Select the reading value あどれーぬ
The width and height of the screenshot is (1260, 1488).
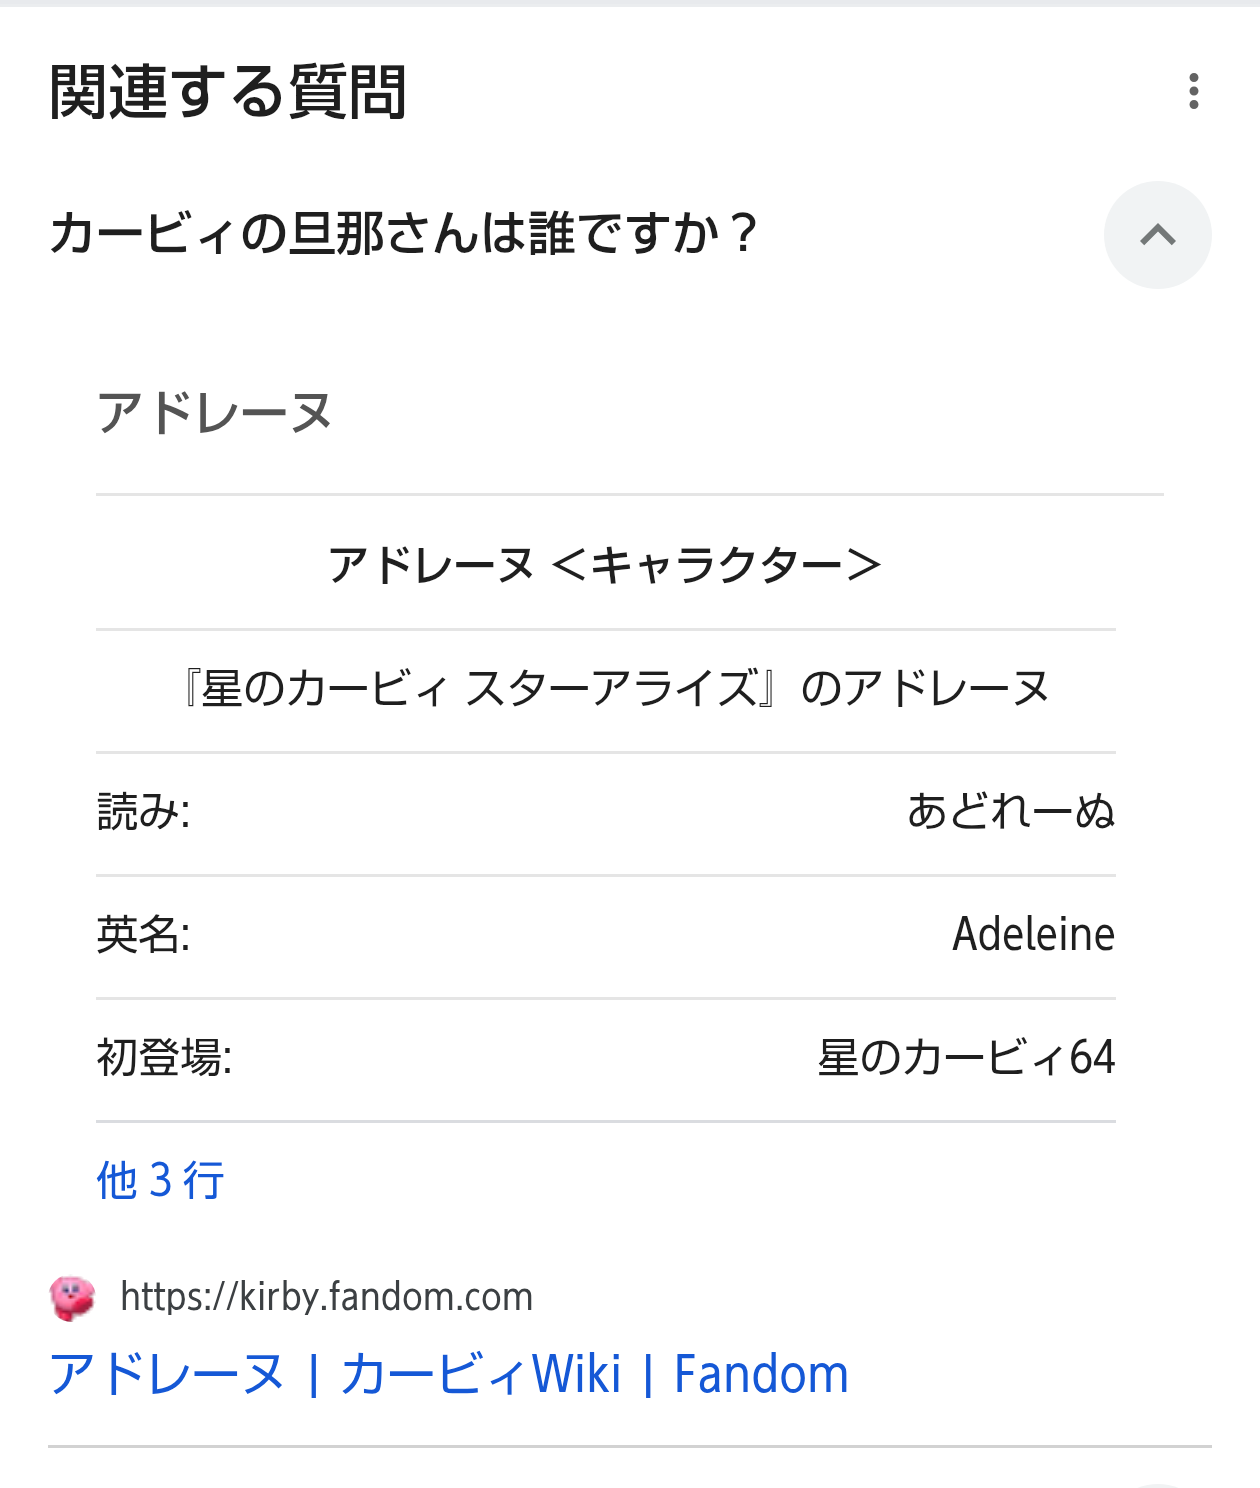tap(1010, 811)
